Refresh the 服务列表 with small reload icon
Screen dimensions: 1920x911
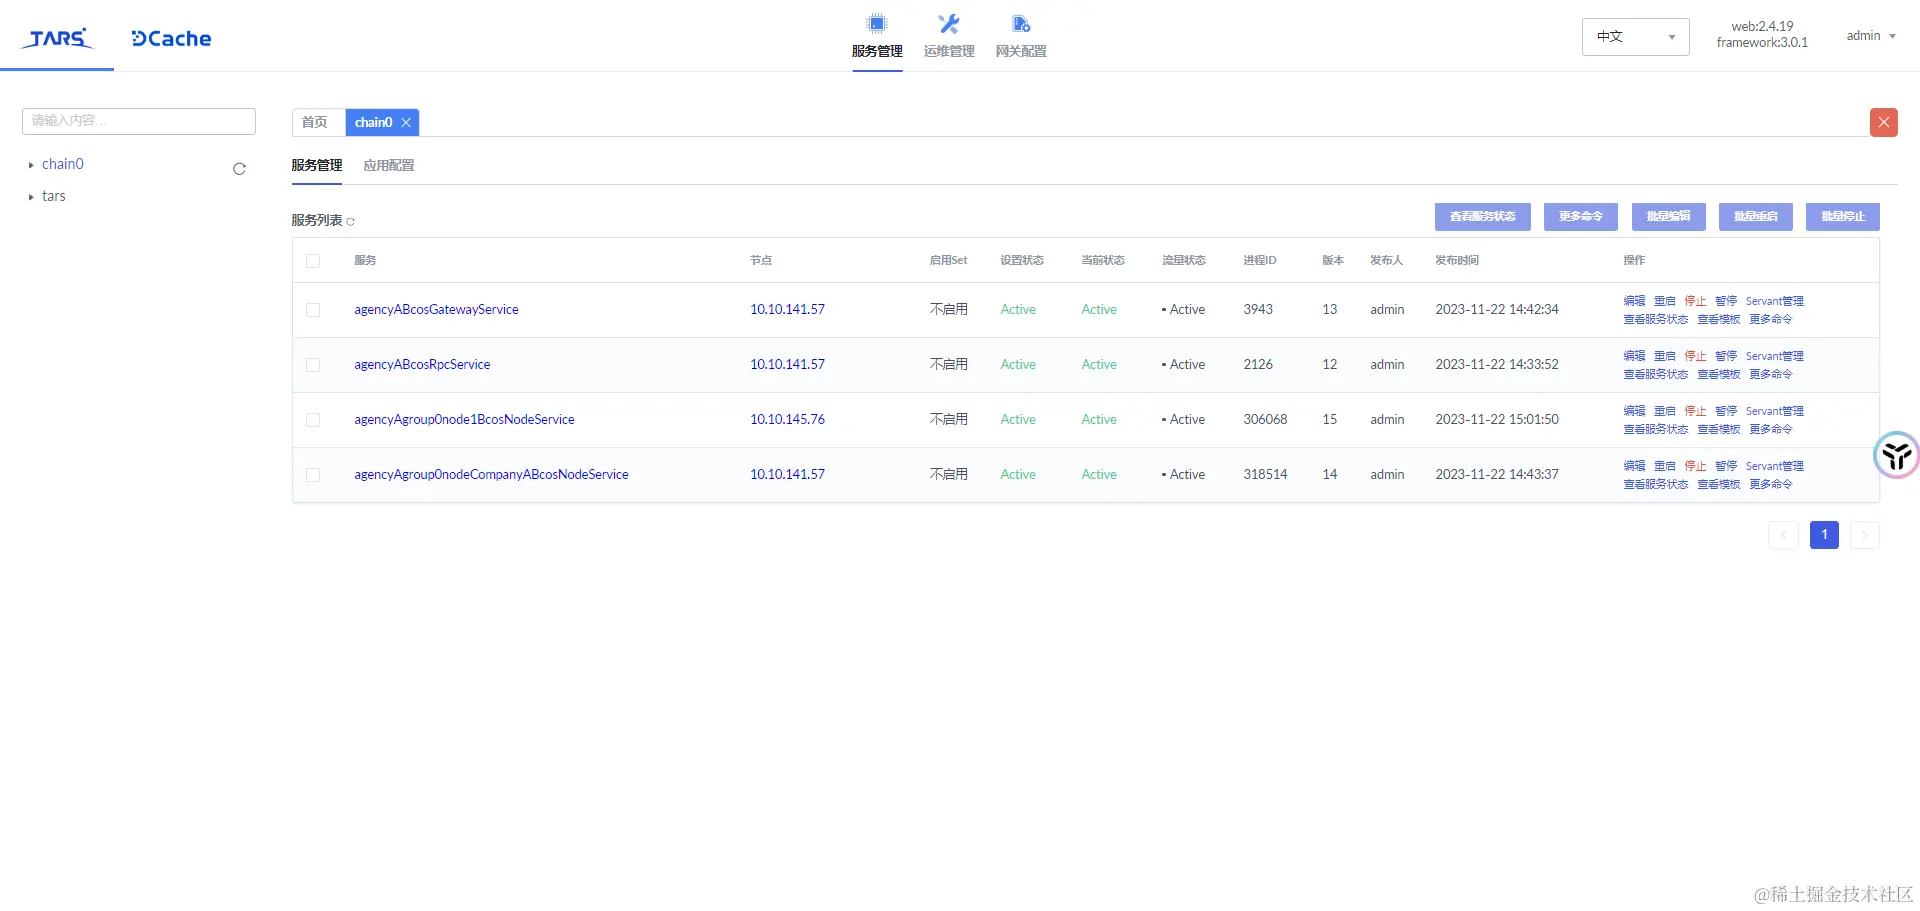tap(350, 222)
